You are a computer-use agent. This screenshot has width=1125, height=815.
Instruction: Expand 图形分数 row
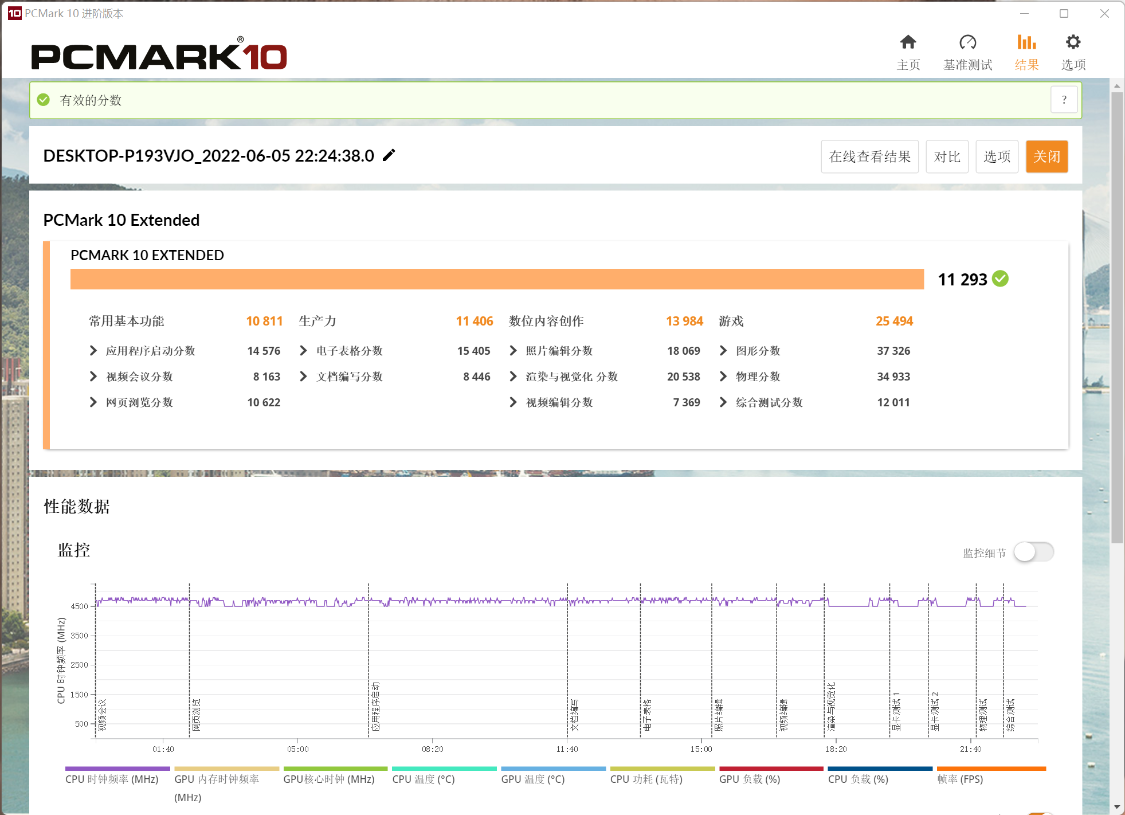pyautogui.click(x=723, y=350)
